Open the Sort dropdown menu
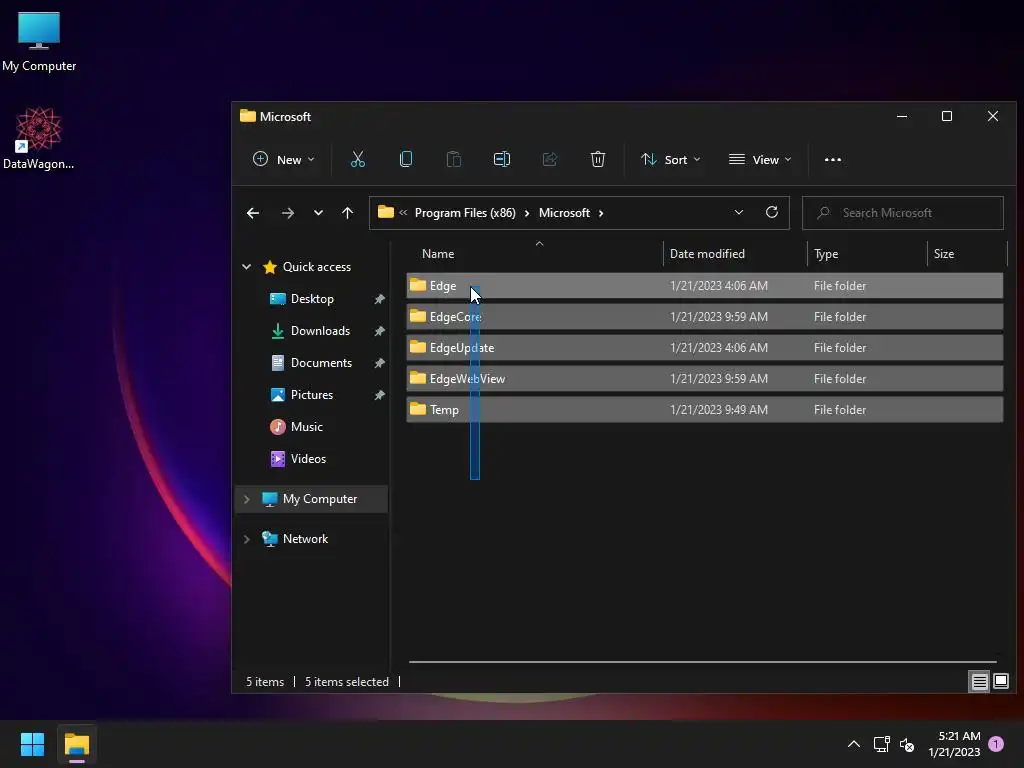Viewport: 1024px width, 768px height. (x=671, y=159)
